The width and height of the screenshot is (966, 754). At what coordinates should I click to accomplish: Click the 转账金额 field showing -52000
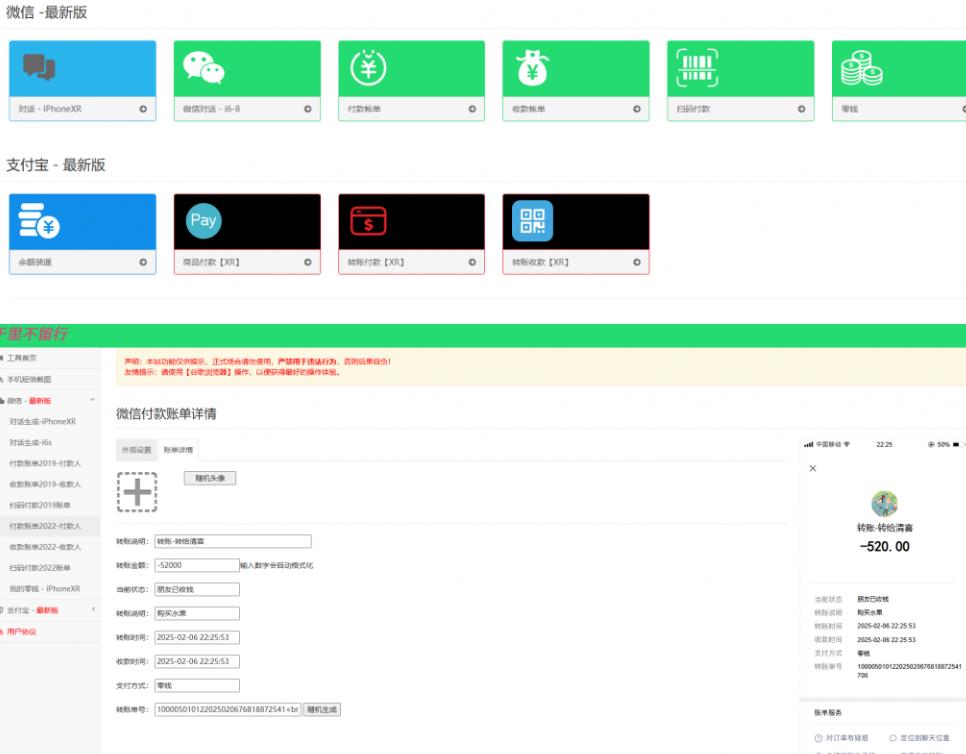197,565
